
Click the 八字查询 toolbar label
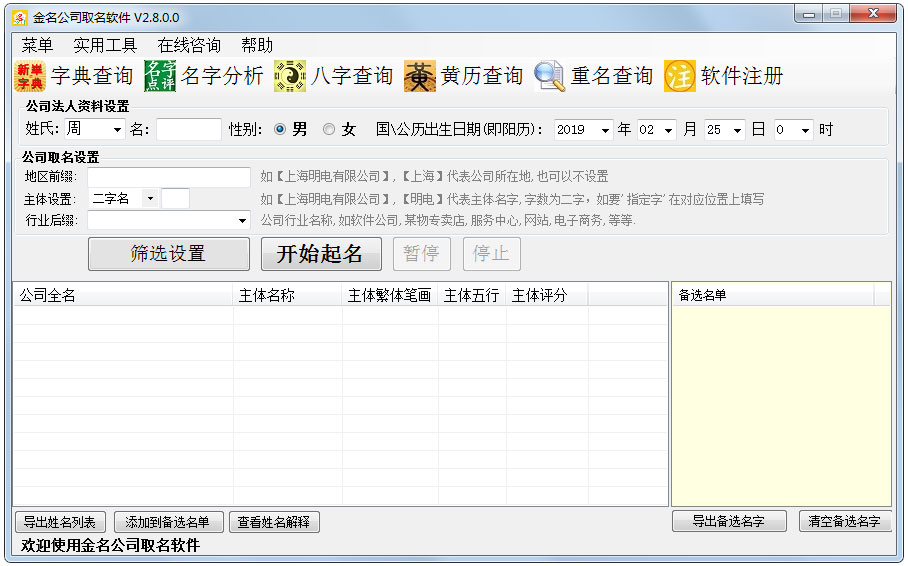coord(352,76)
